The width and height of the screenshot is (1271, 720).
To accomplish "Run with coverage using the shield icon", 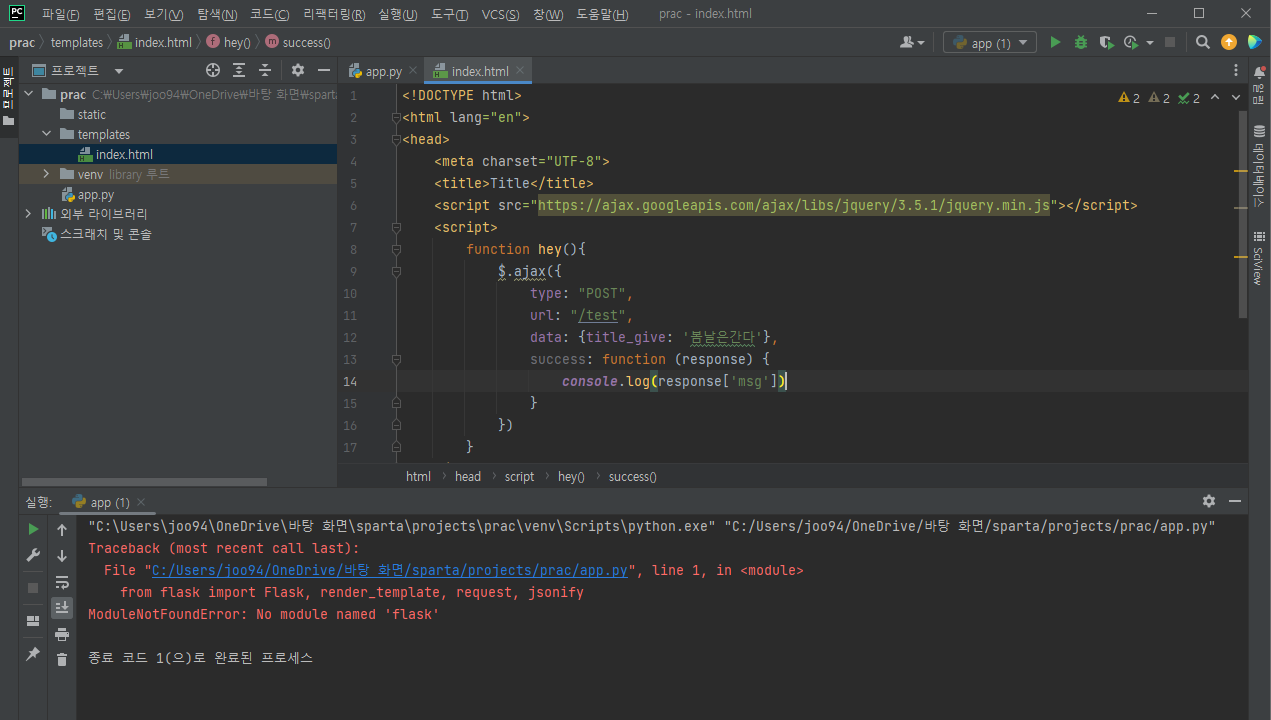I will [1106, 43].
